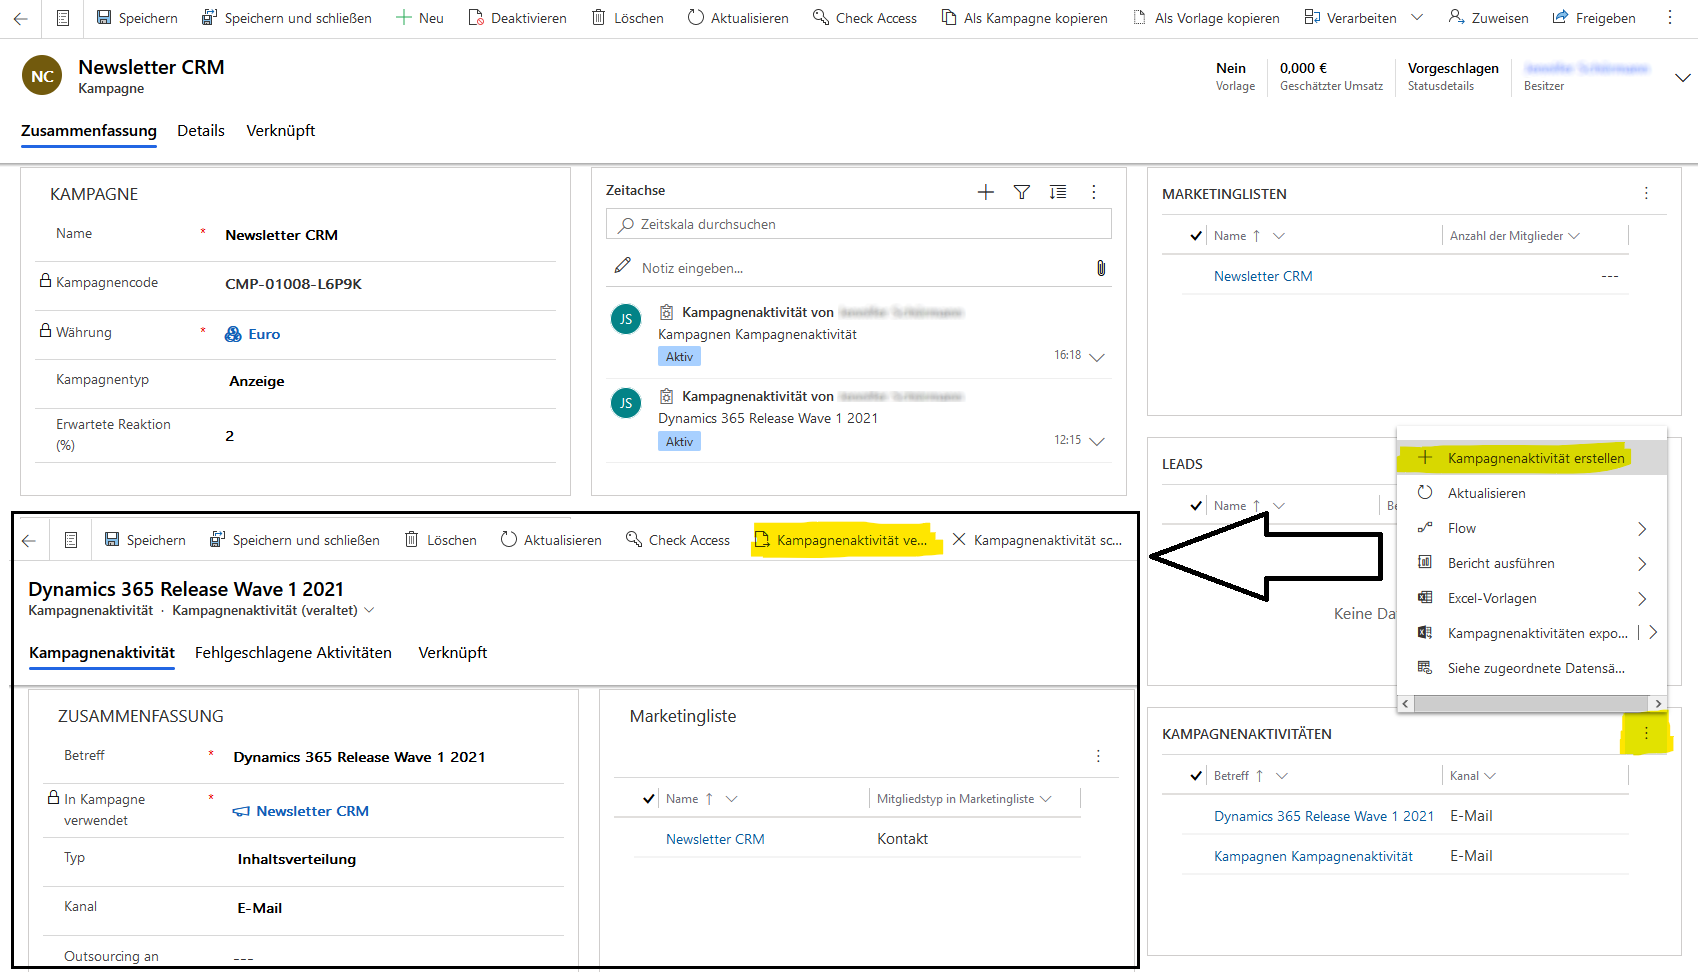Viewport: 1698px width, 972px height.
Task: Go back in campaign activity form
Action: (x=28, y=540)
